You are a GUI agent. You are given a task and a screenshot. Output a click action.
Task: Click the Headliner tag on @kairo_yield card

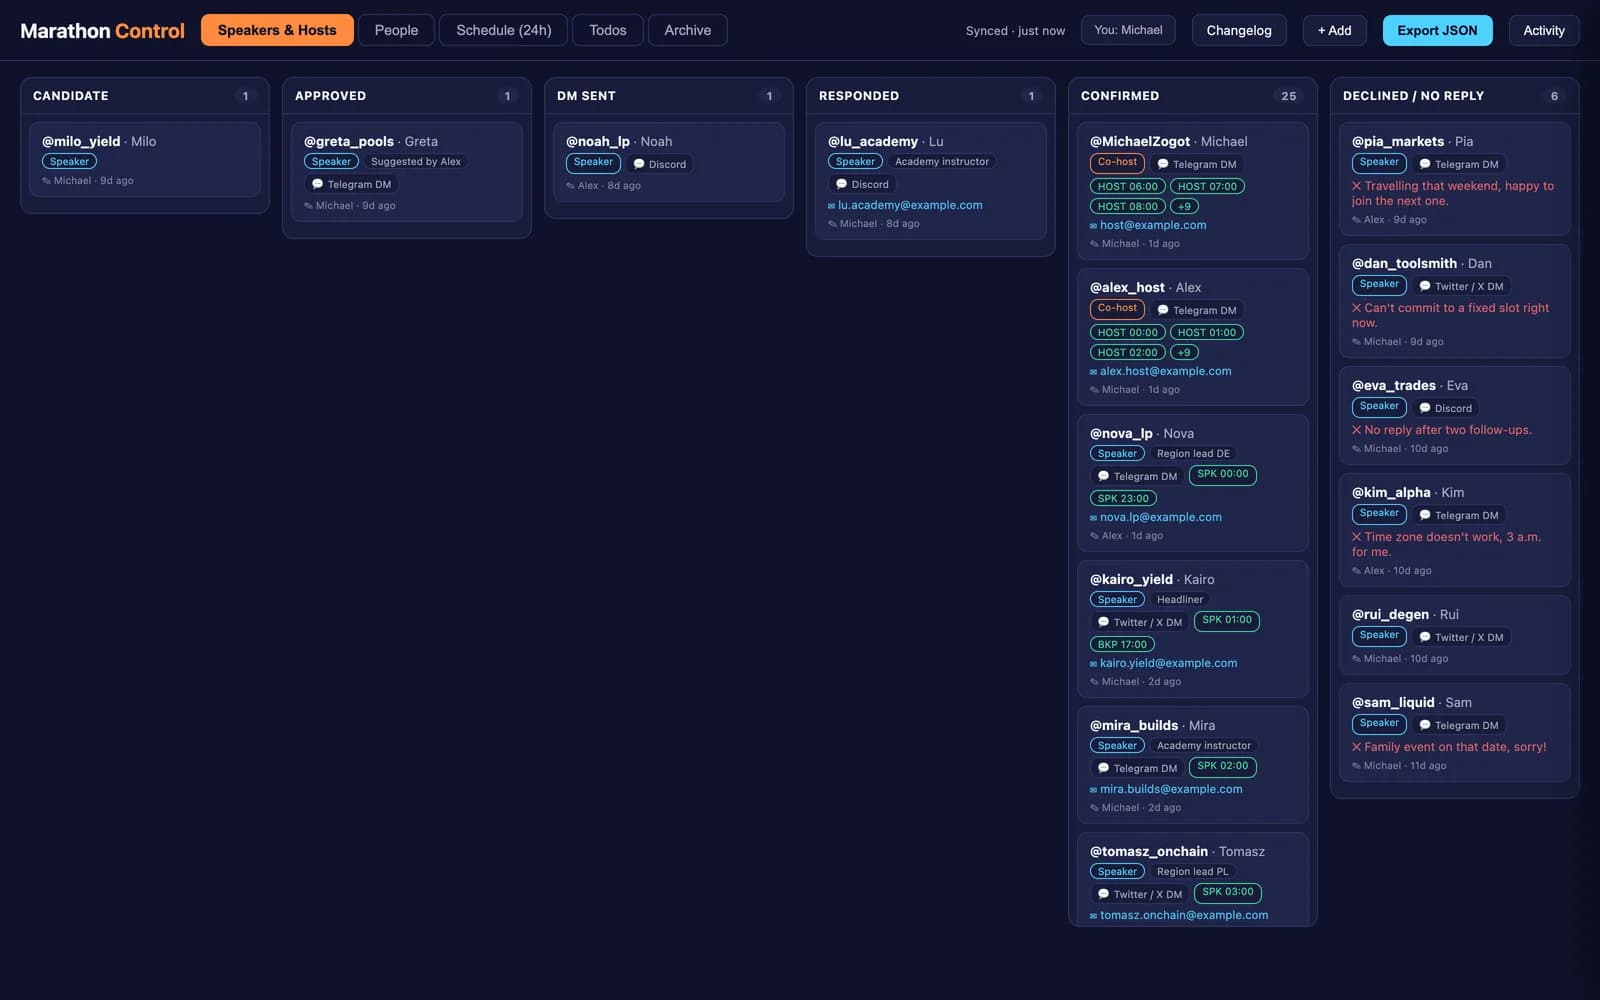pyautogui.click(x=1180, y=600)
